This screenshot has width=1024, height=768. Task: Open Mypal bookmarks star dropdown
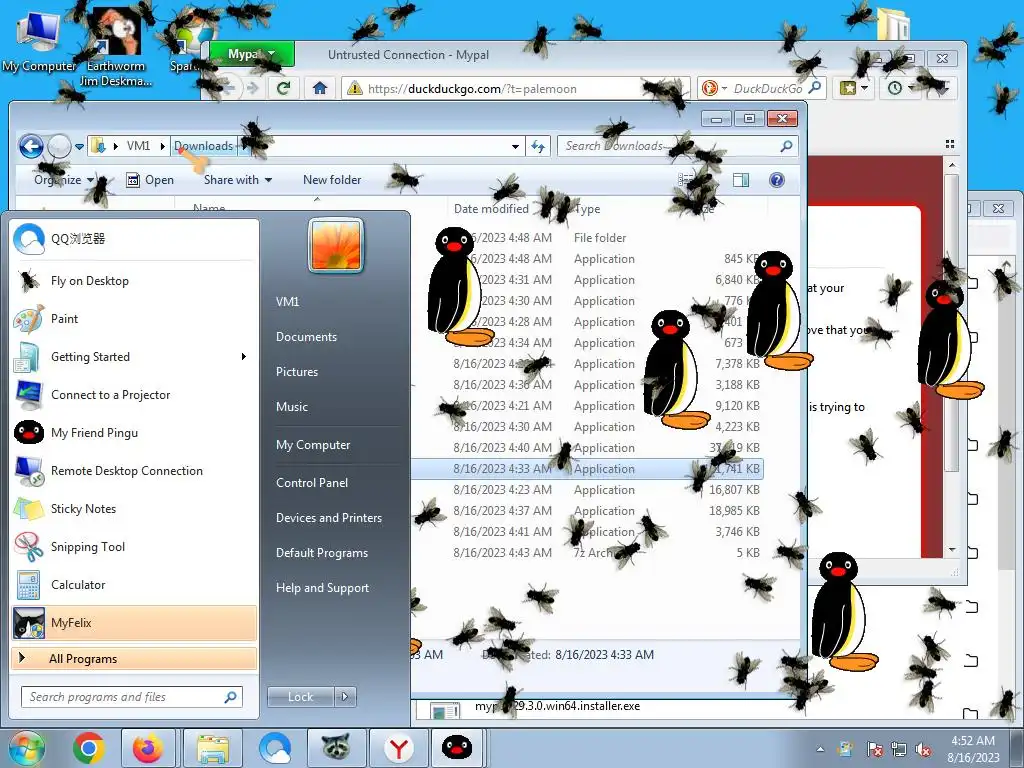tap(854, 88)
